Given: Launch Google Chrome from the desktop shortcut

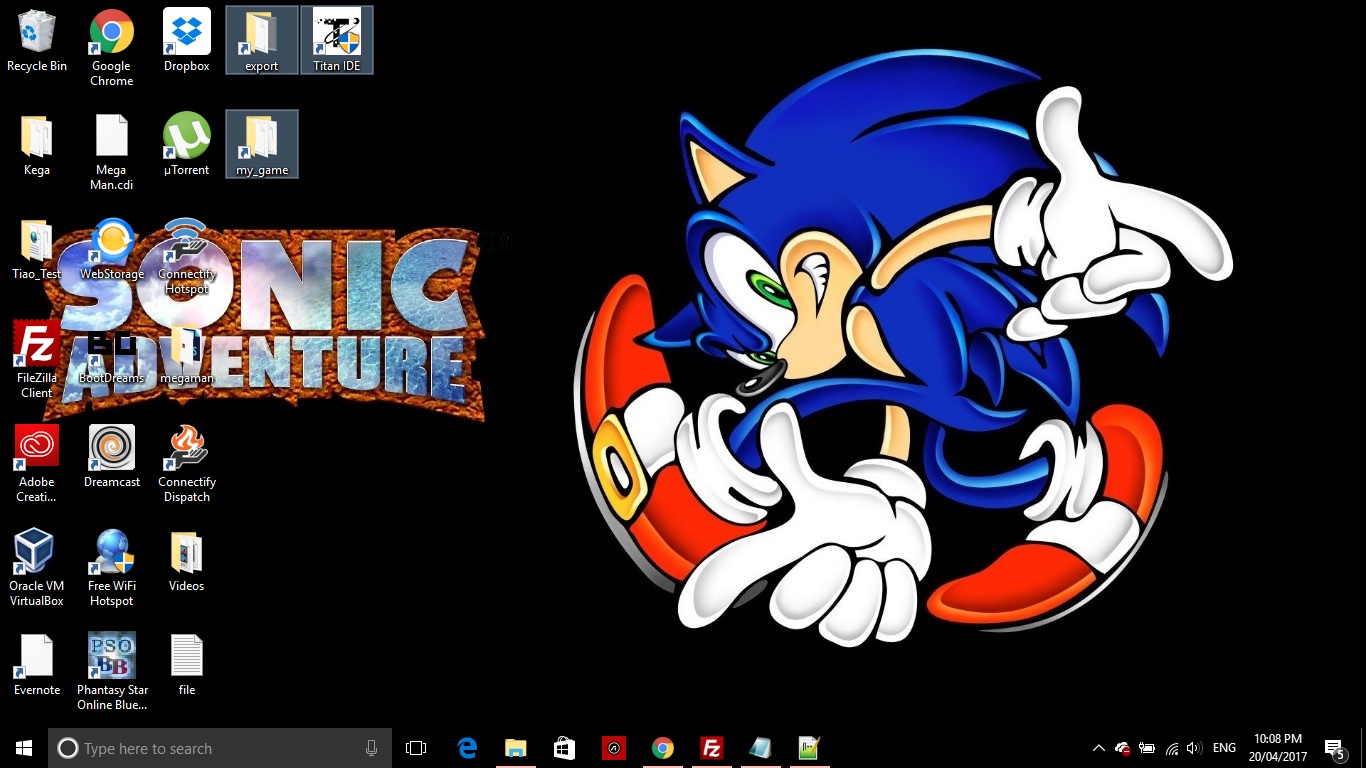Looking at the screenshot, I should [x=112, y=47].
